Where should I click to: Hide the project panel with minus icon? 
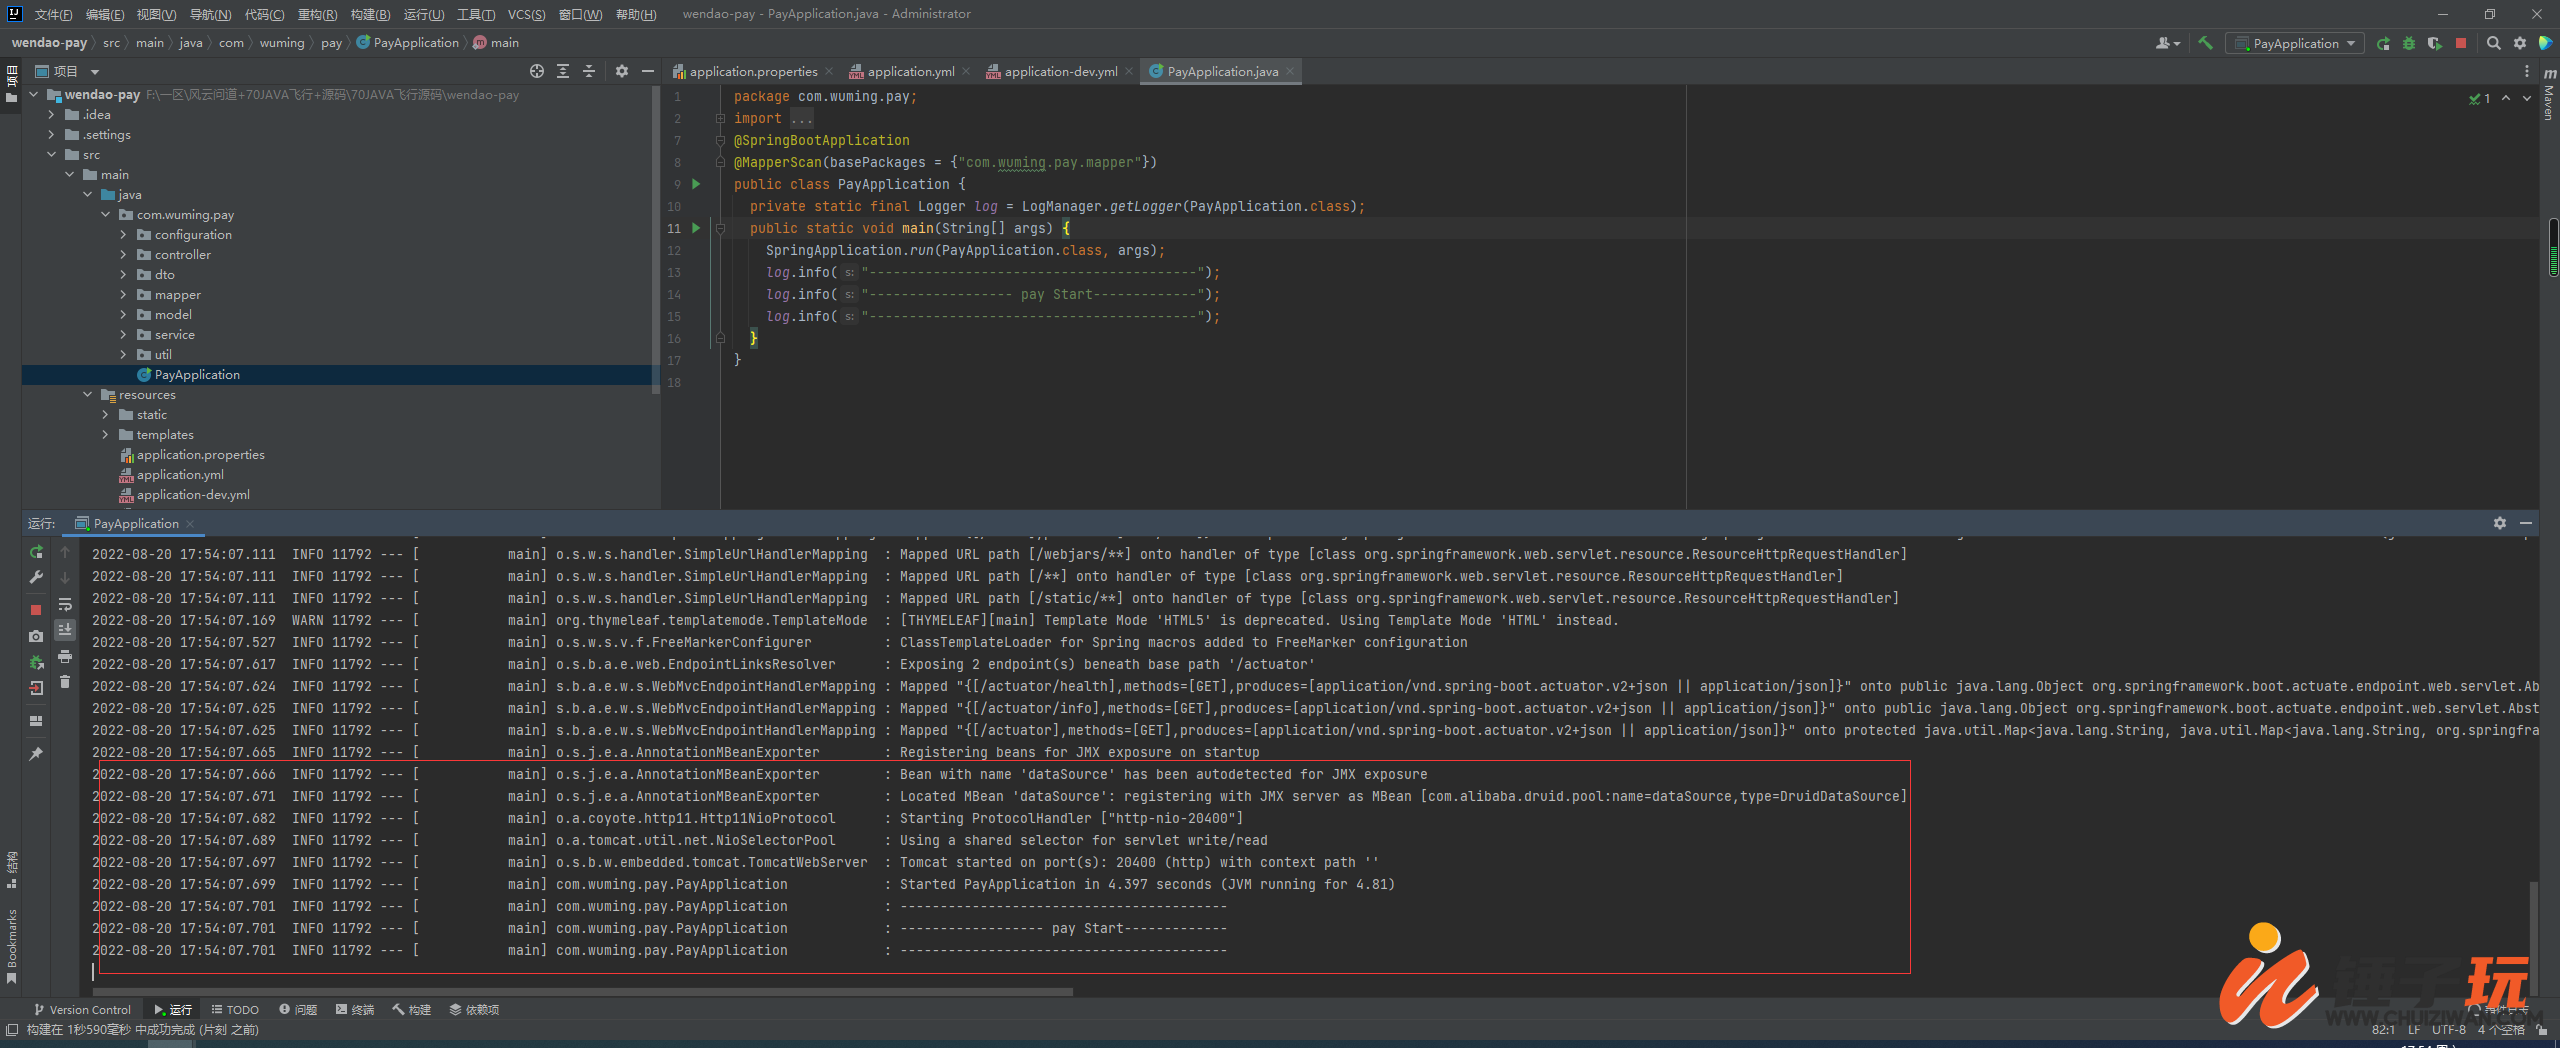pyautogui.click(x=647, y=71)
